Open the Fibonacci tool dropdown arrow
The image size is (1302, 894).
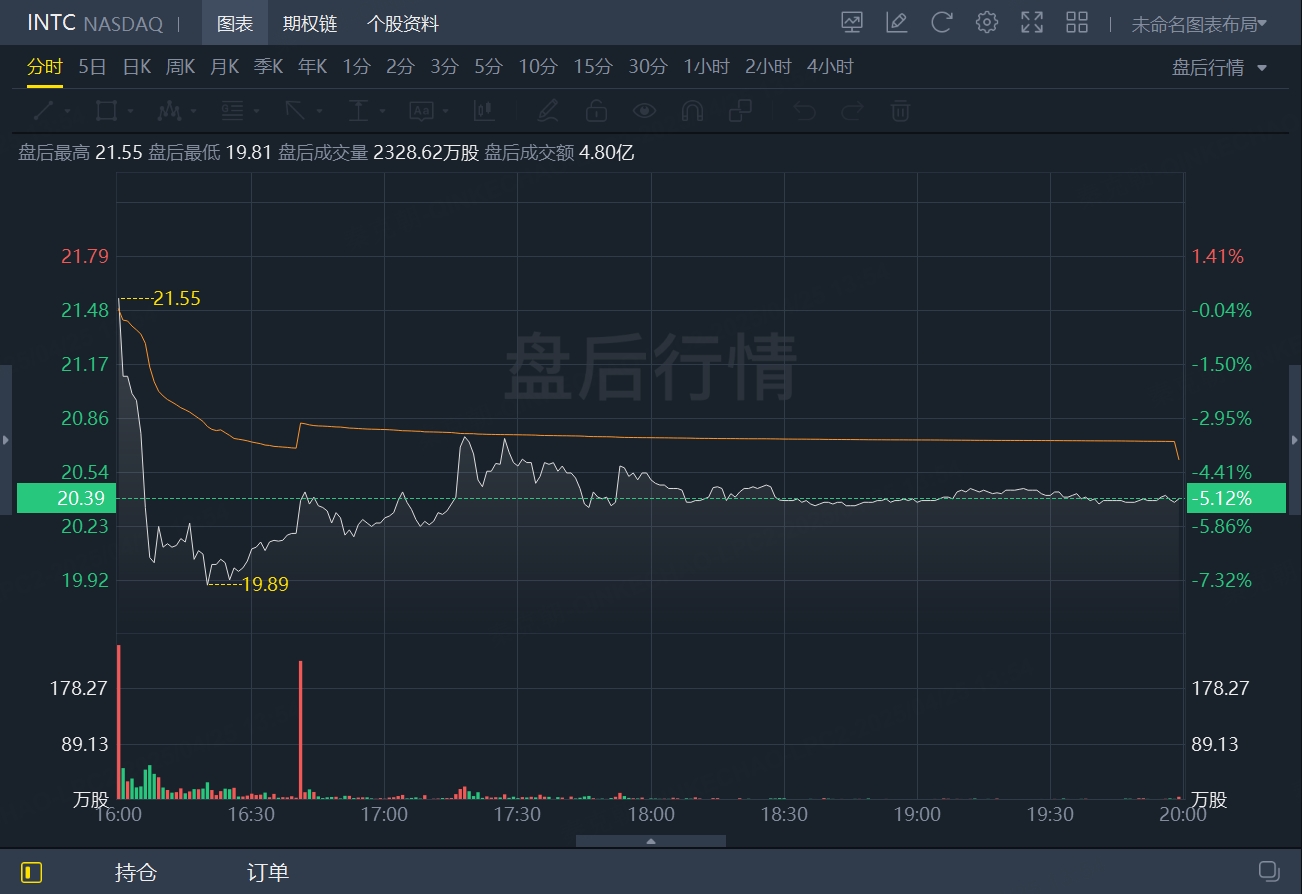click(x=256, y=111)
